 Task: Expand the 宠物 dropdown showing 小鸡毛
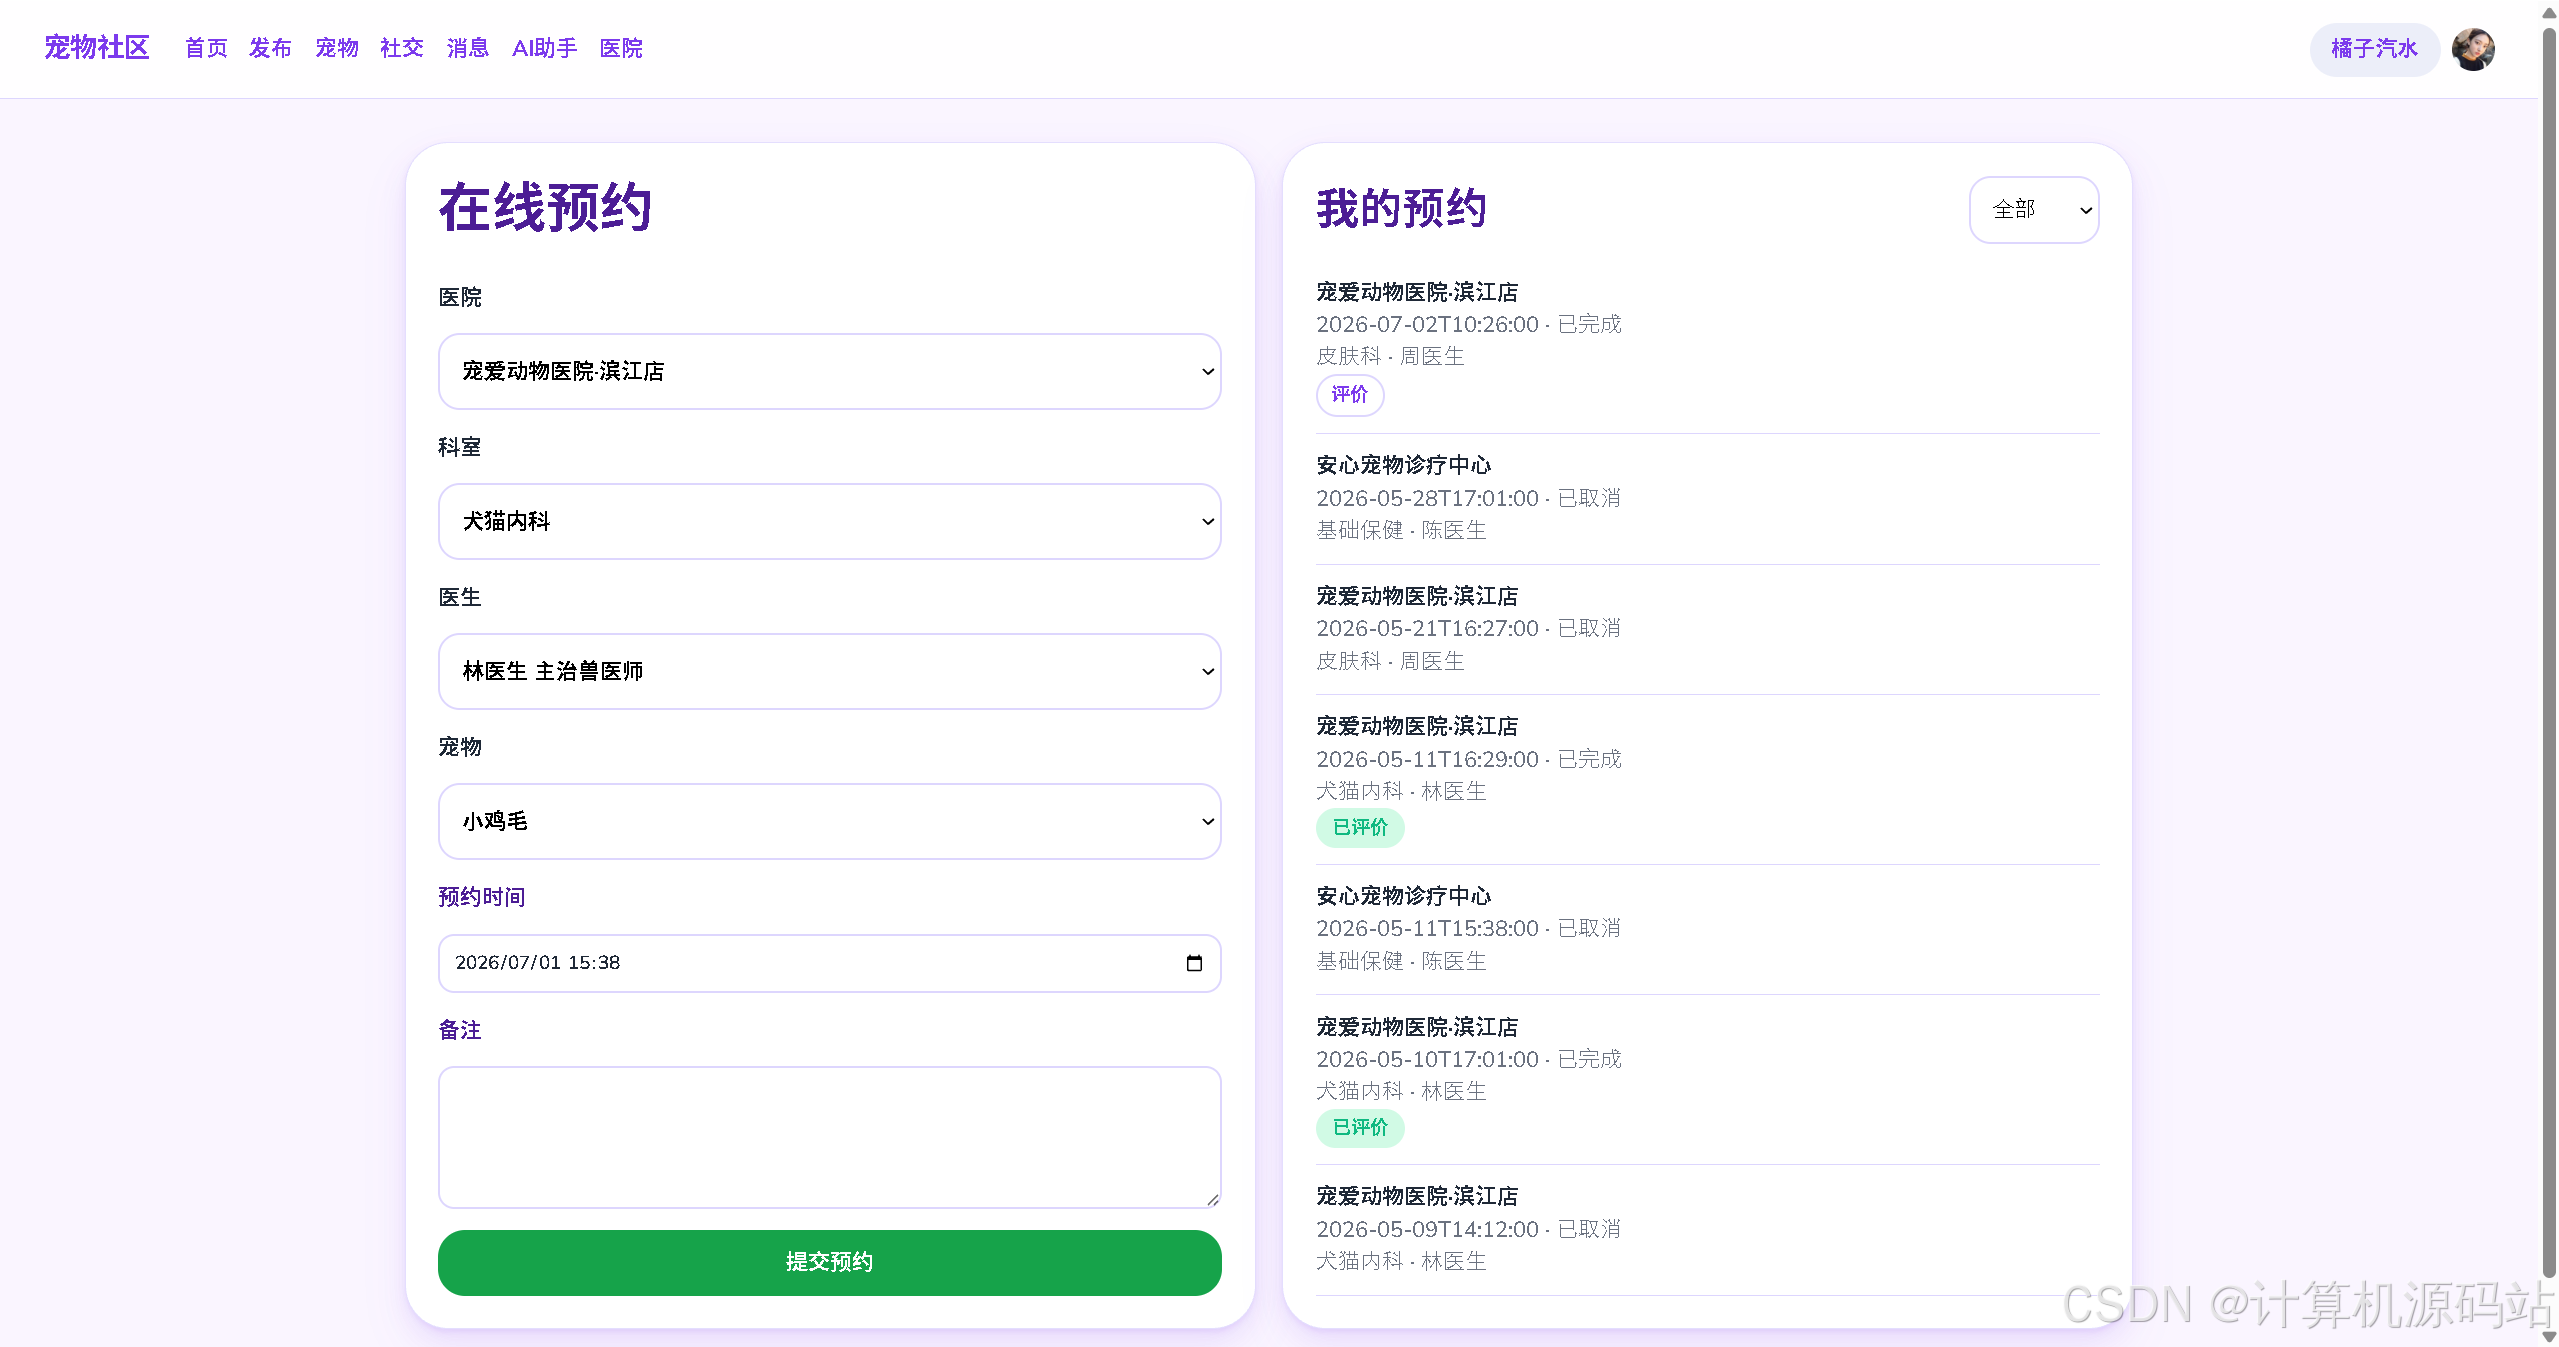(x=829, y=821)
